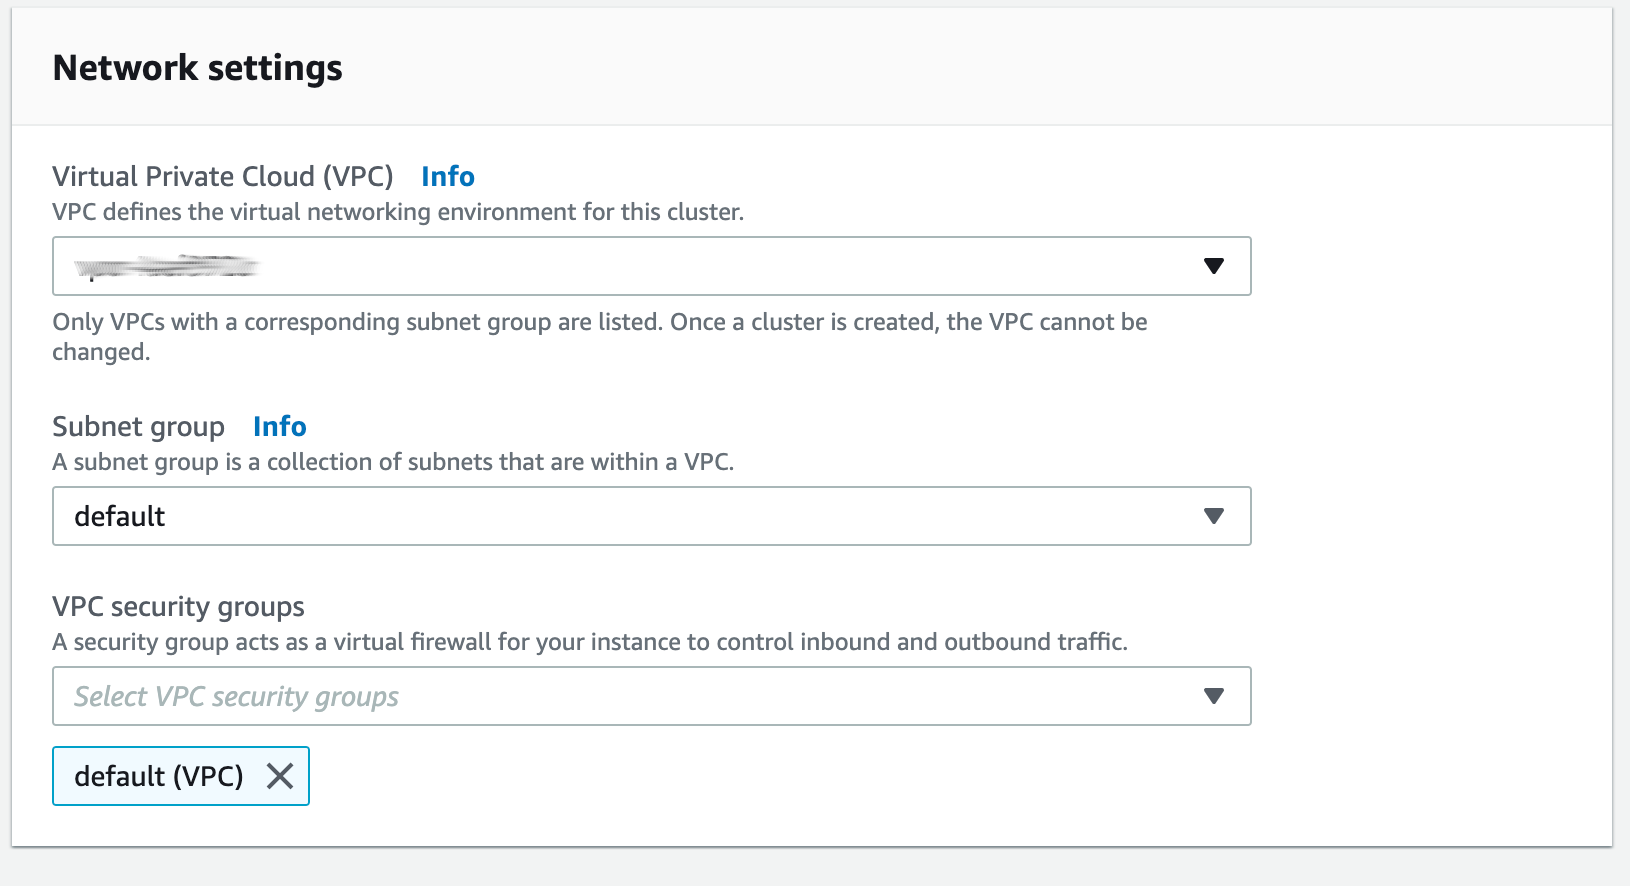
Task: Click the empty space right of the default (VPC) tag
Action: click(780, 776)
